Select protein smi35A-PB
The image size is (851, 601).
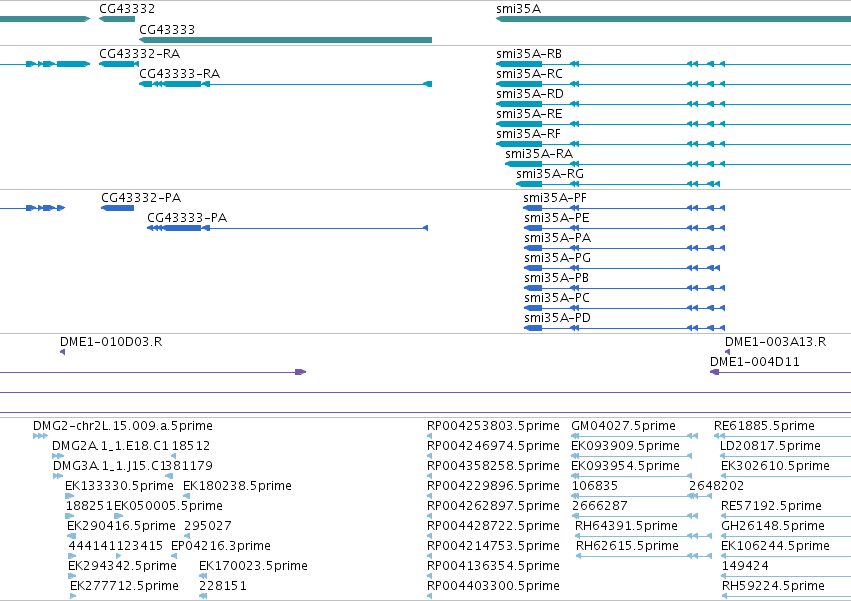tap(556, 278)
